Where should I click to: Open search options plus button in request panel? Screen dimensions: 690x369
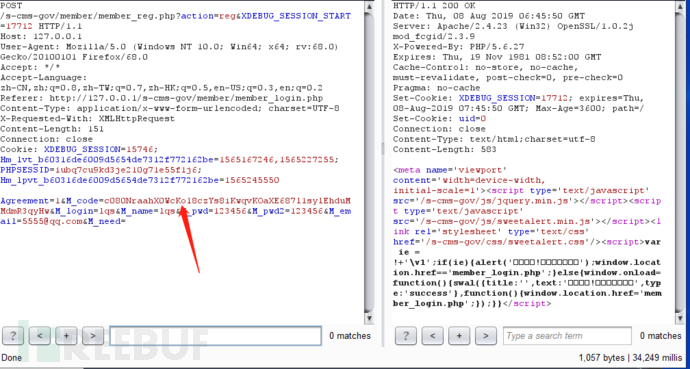66,336
